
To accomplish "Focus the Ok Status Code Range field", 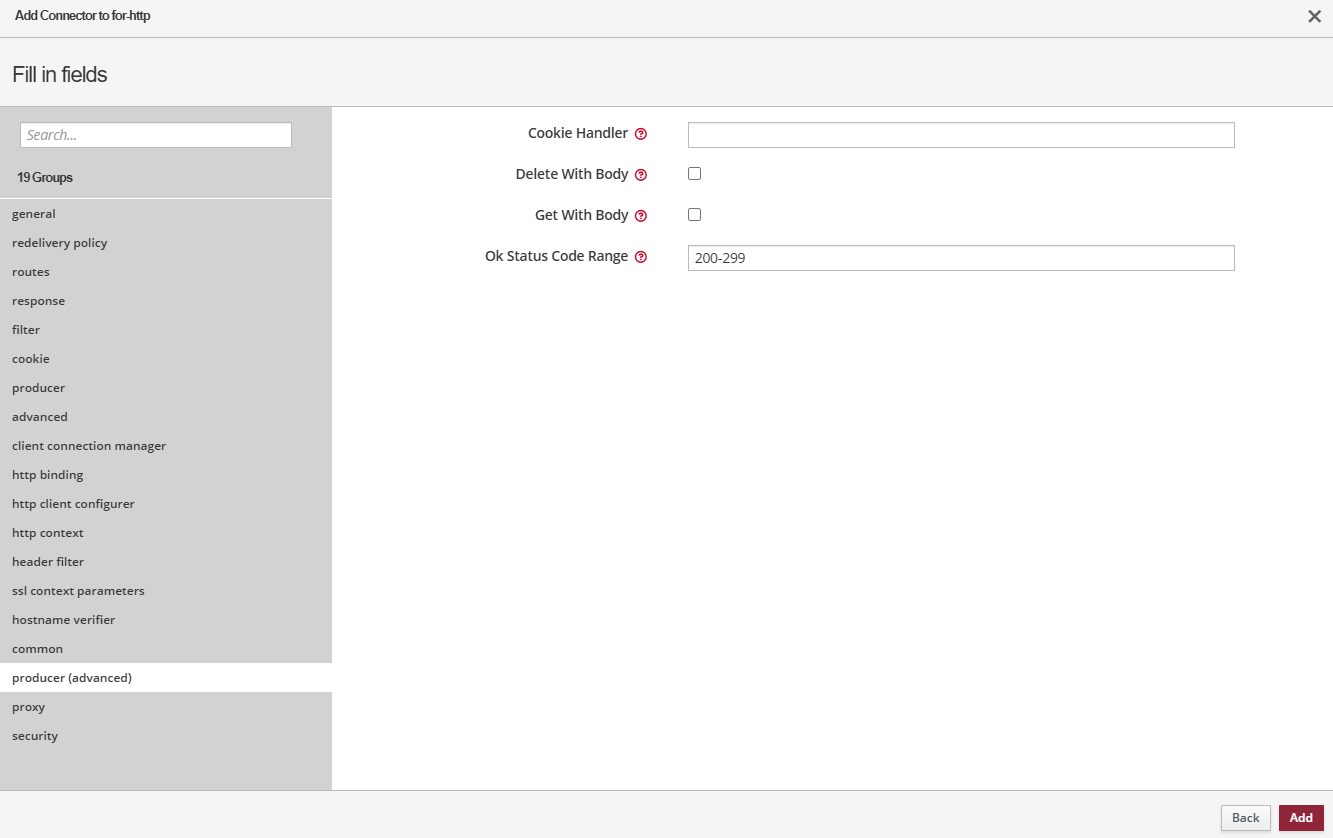I will click(960, 258).
